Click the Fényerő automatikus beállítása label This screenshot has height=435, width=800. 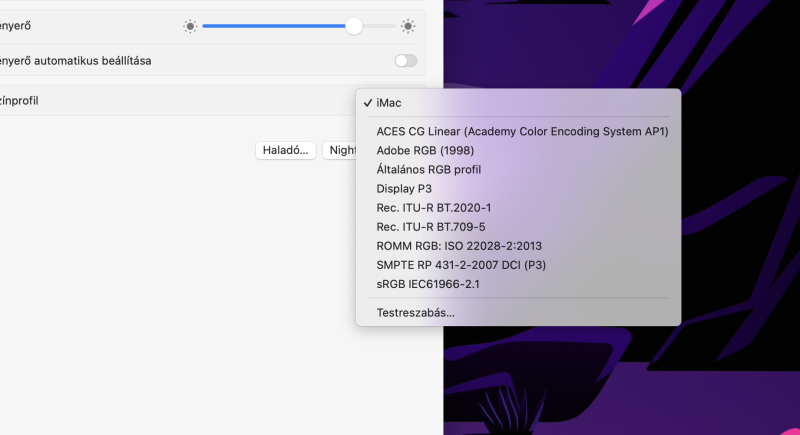pos(75,61)
